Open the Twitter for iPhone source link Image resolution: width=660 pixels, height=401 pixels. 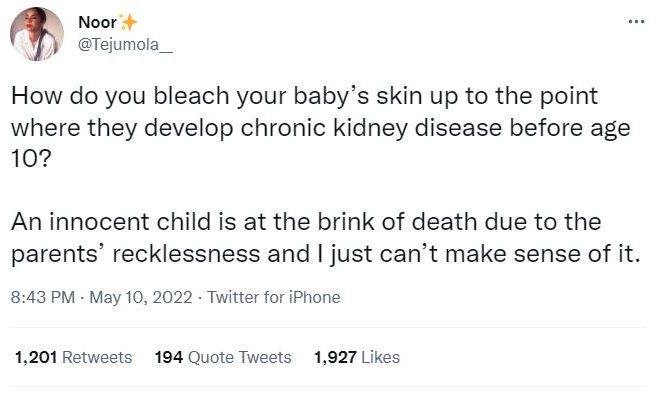pyautogui.click(x=273, y=297)
